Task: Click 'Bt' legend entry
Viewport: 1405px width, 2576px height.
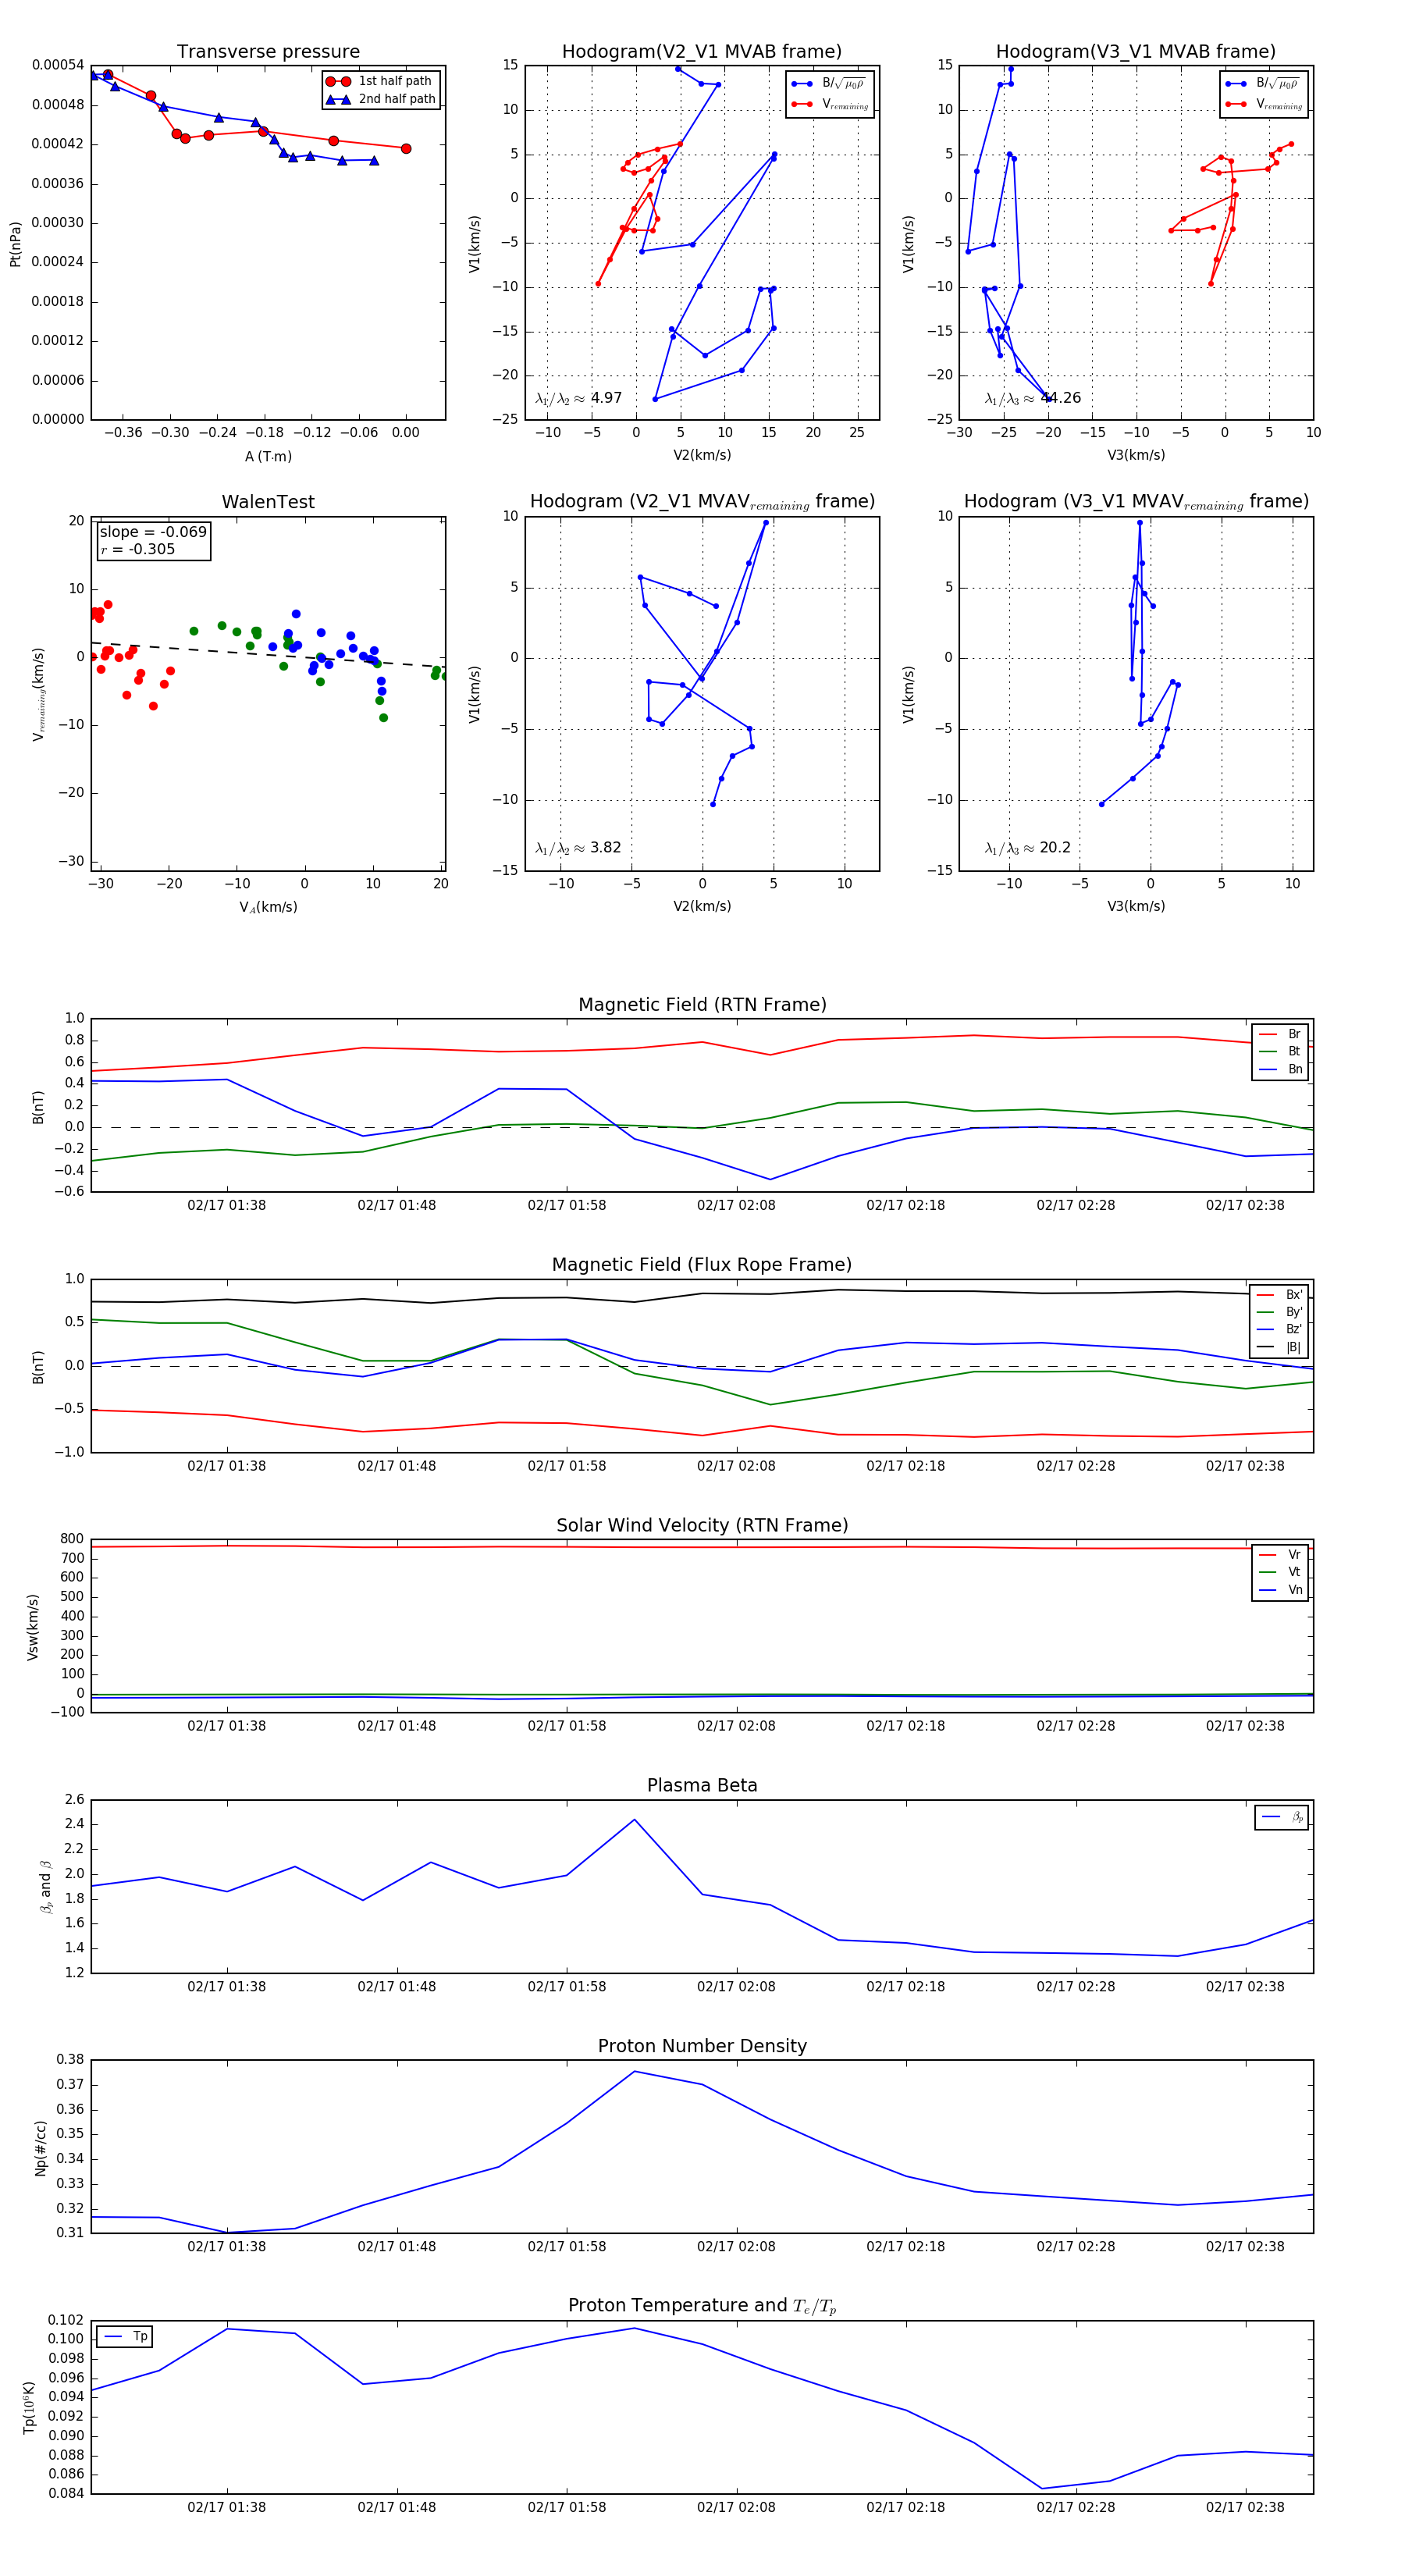Action: click(1282, 1052)
